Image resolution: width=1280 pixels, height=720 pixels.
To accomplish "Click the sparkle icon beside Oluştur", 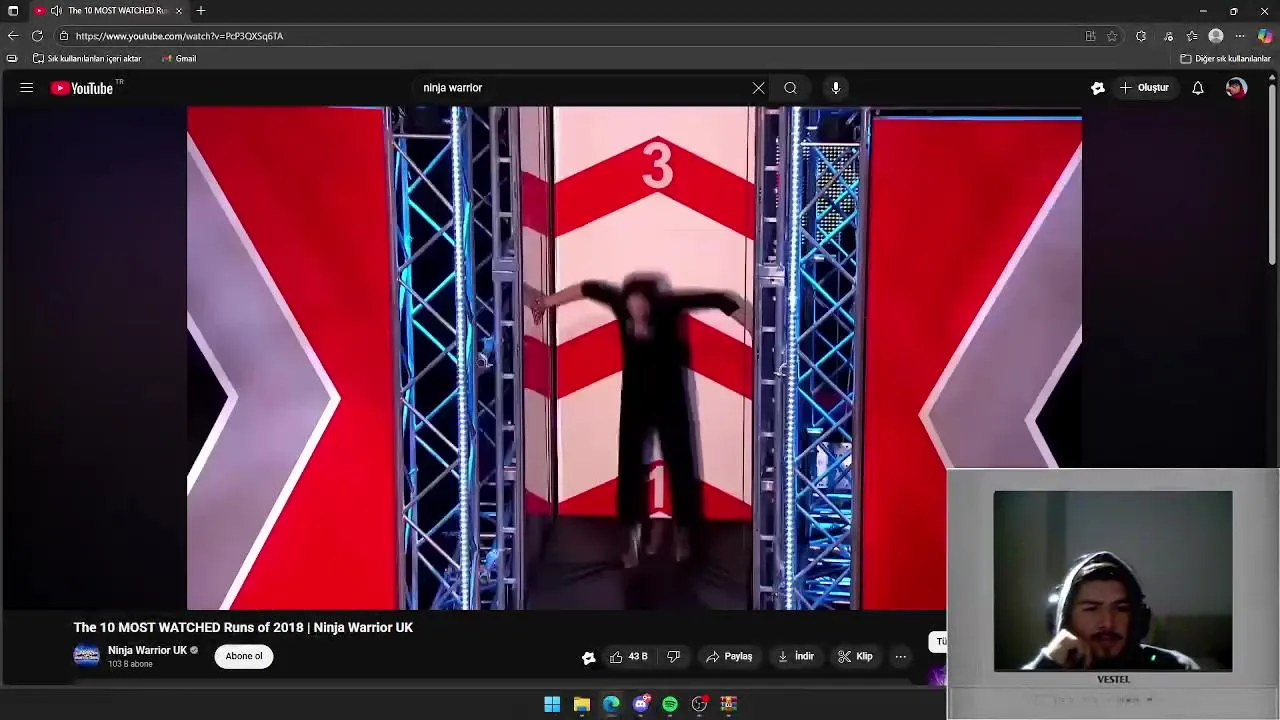I will point(1098,88).
